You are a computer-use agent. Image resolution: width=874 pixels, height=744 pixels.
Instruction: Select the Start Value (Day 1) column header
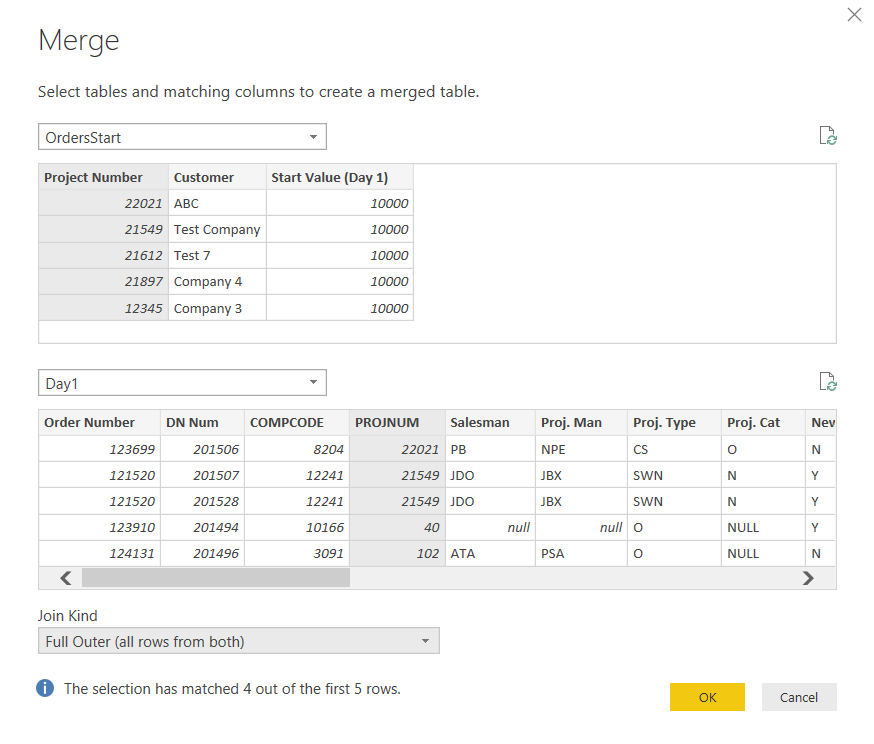340,177
